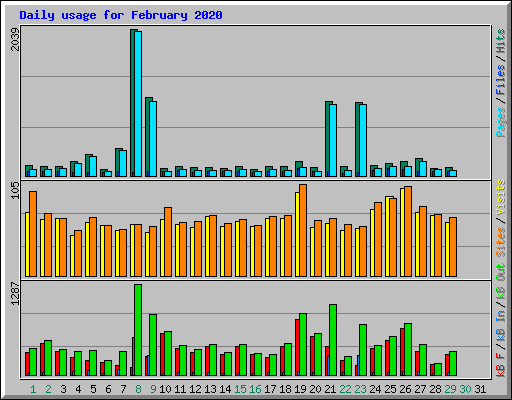Click the Sites legend label
512x400 pixels.
tap(501, 242)
